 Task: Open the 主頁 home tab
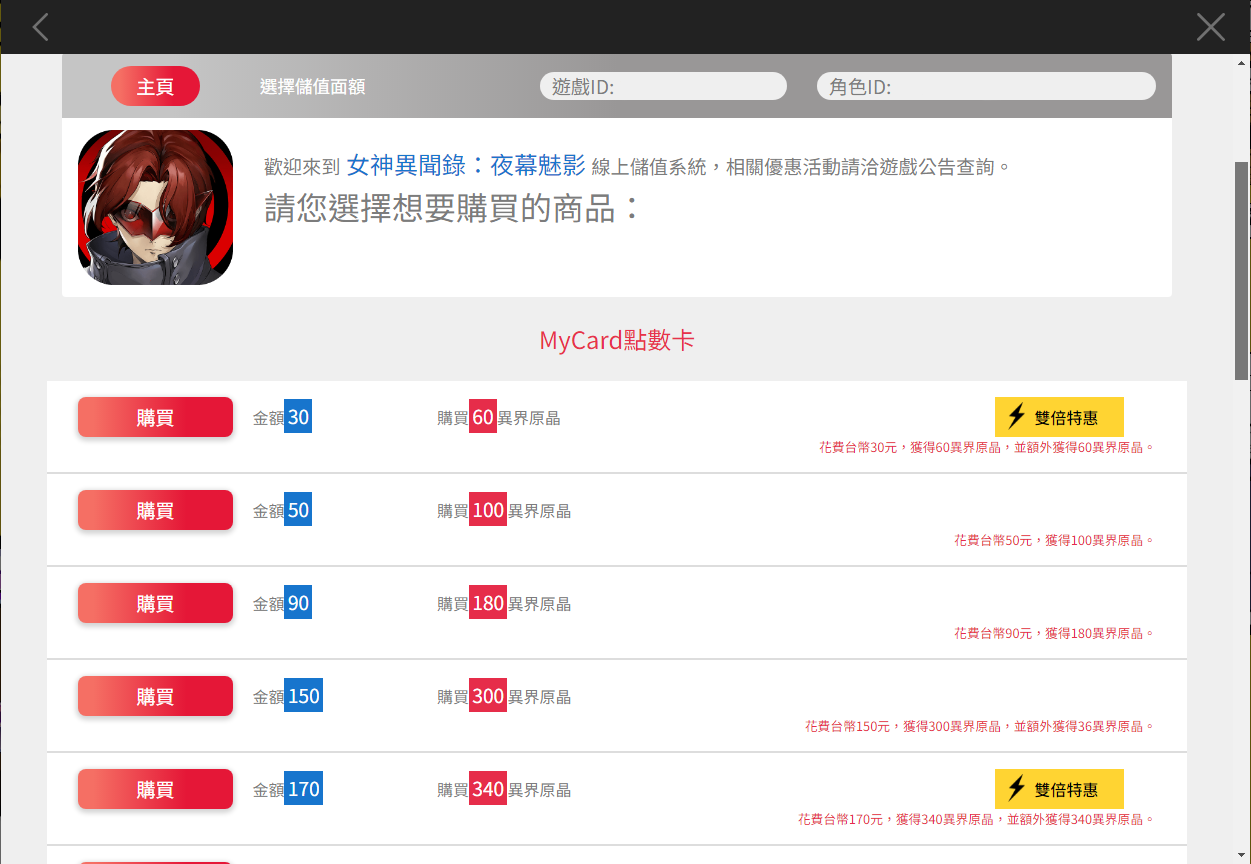click(155, 86)
